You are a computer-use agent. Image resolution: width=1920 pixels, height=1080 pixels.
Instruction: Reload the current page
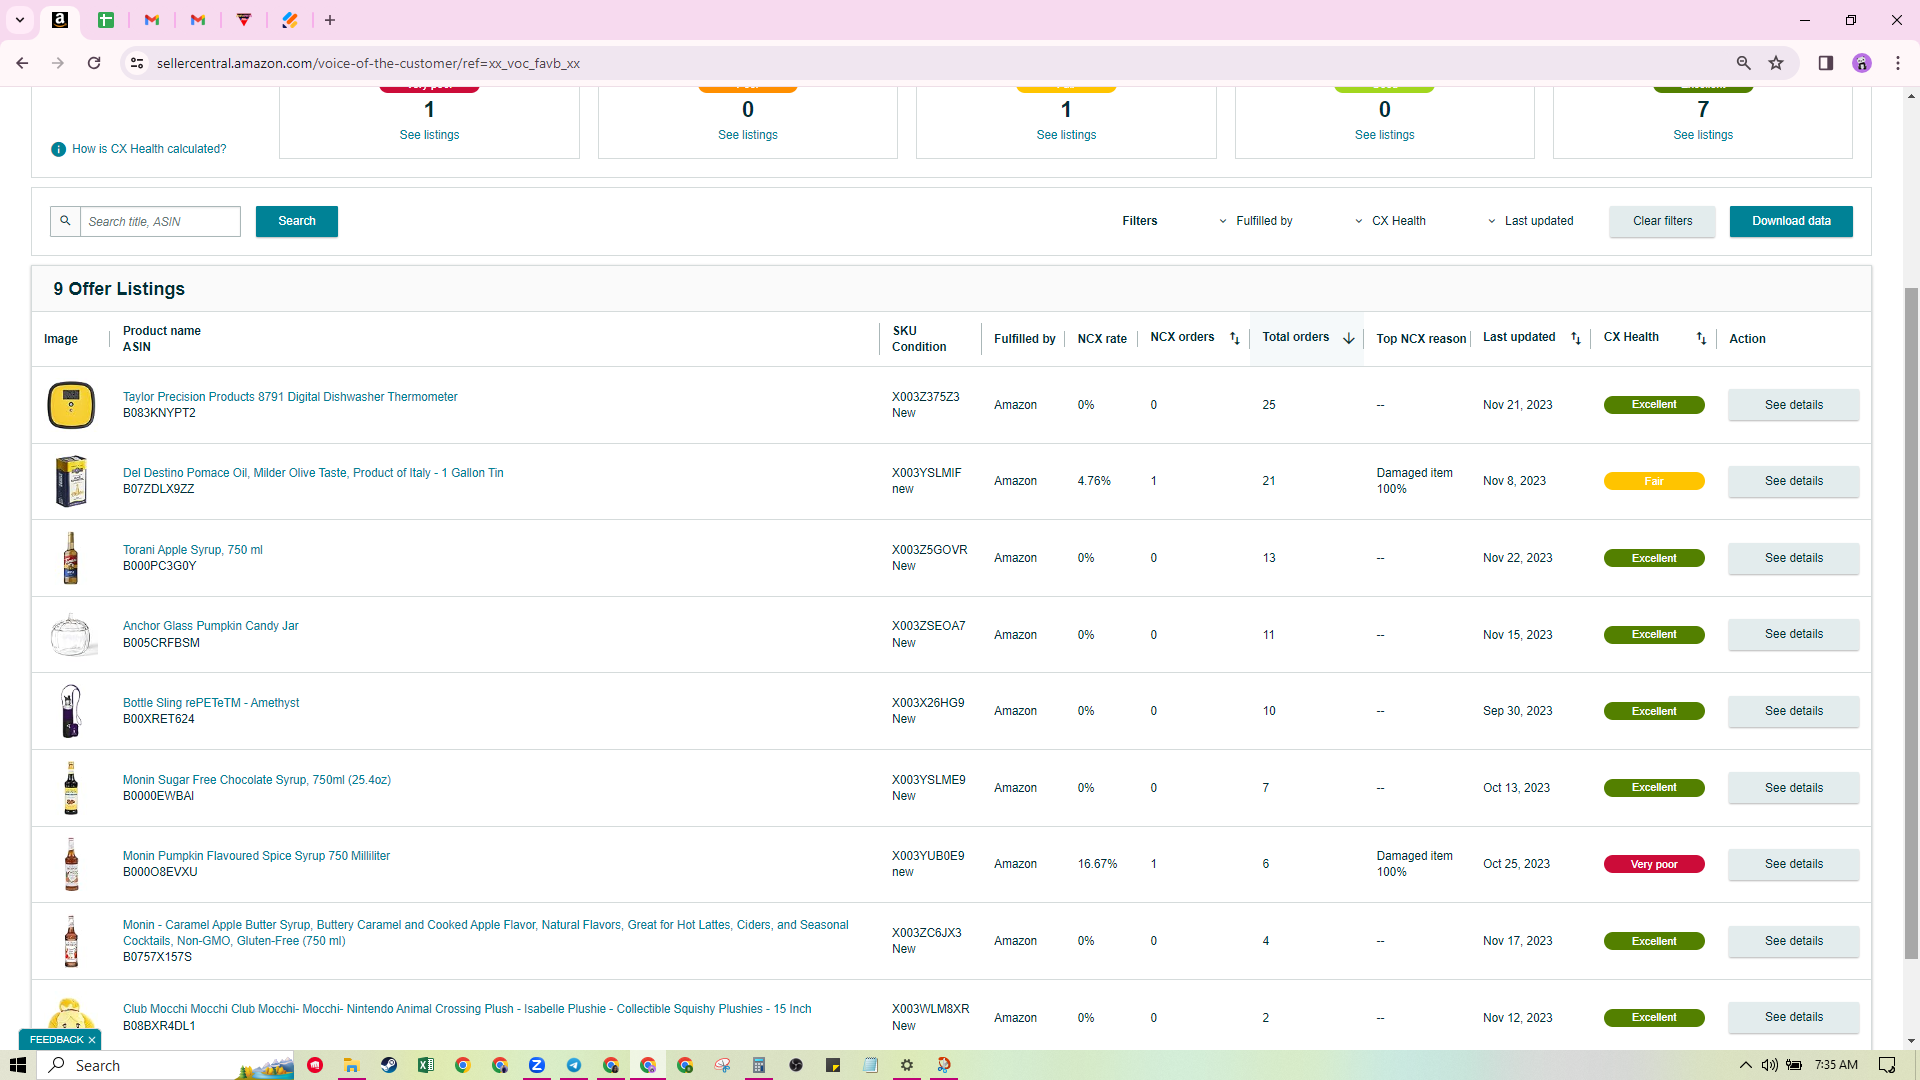94,63
